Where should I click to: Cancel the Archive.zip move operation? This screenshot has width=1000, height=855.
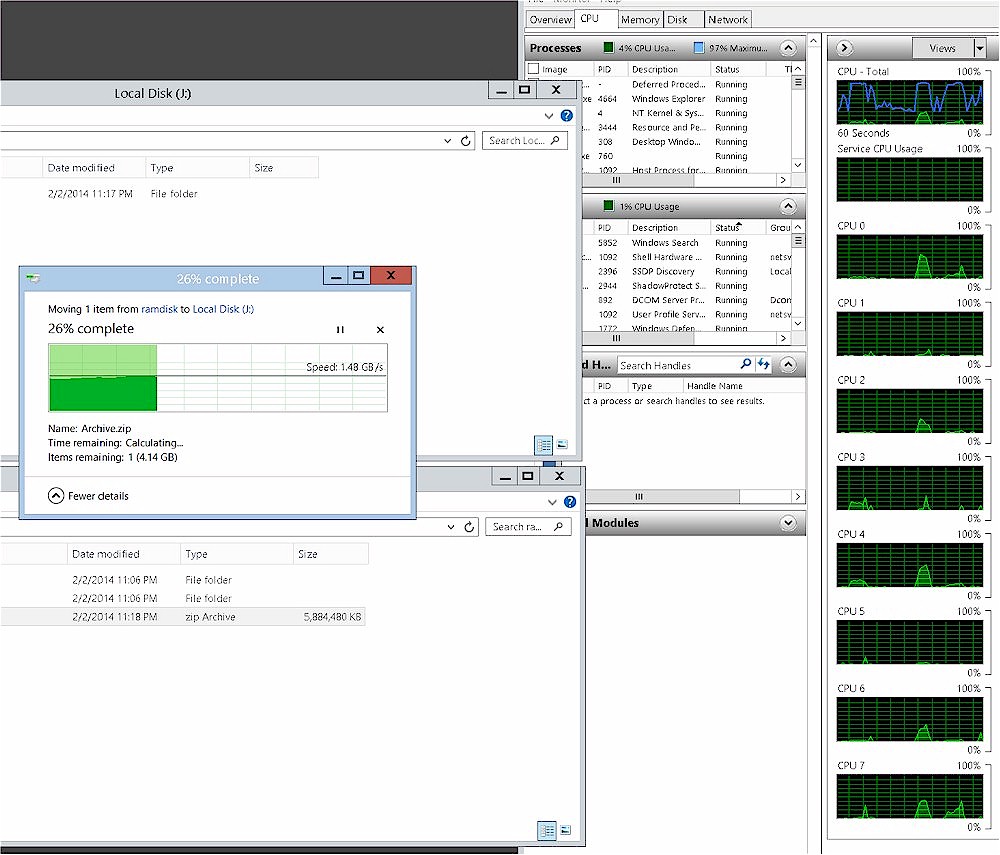coord(380,330)
